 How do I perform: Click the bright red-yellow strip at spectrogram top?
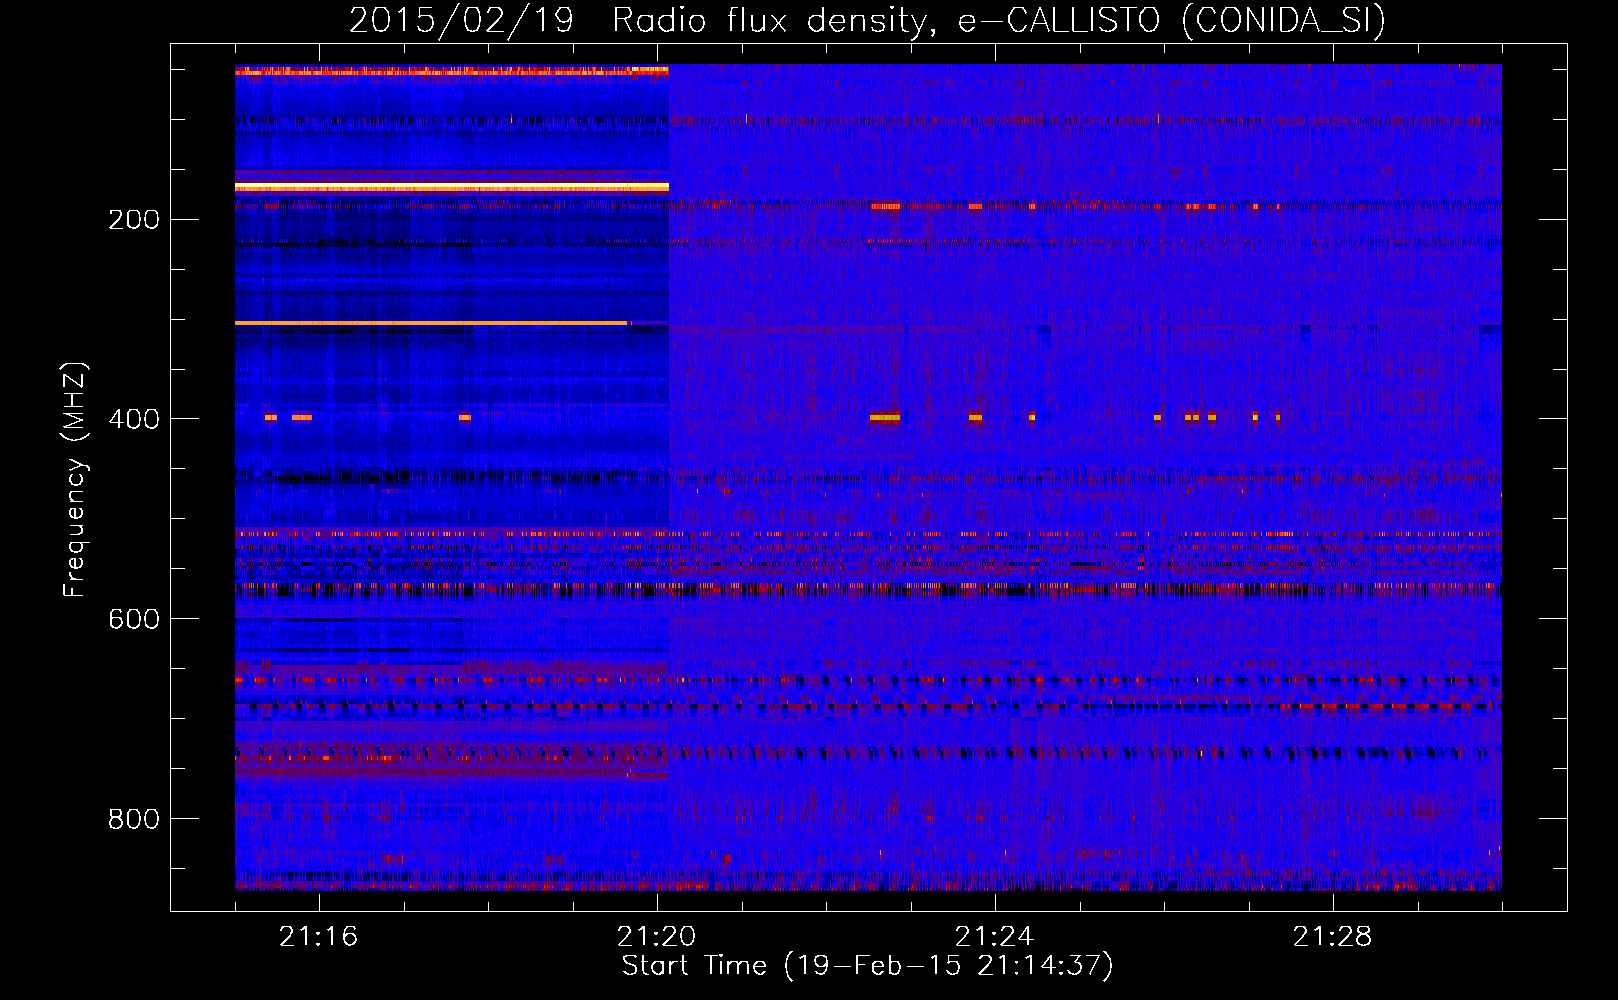(x=450, y=71)
